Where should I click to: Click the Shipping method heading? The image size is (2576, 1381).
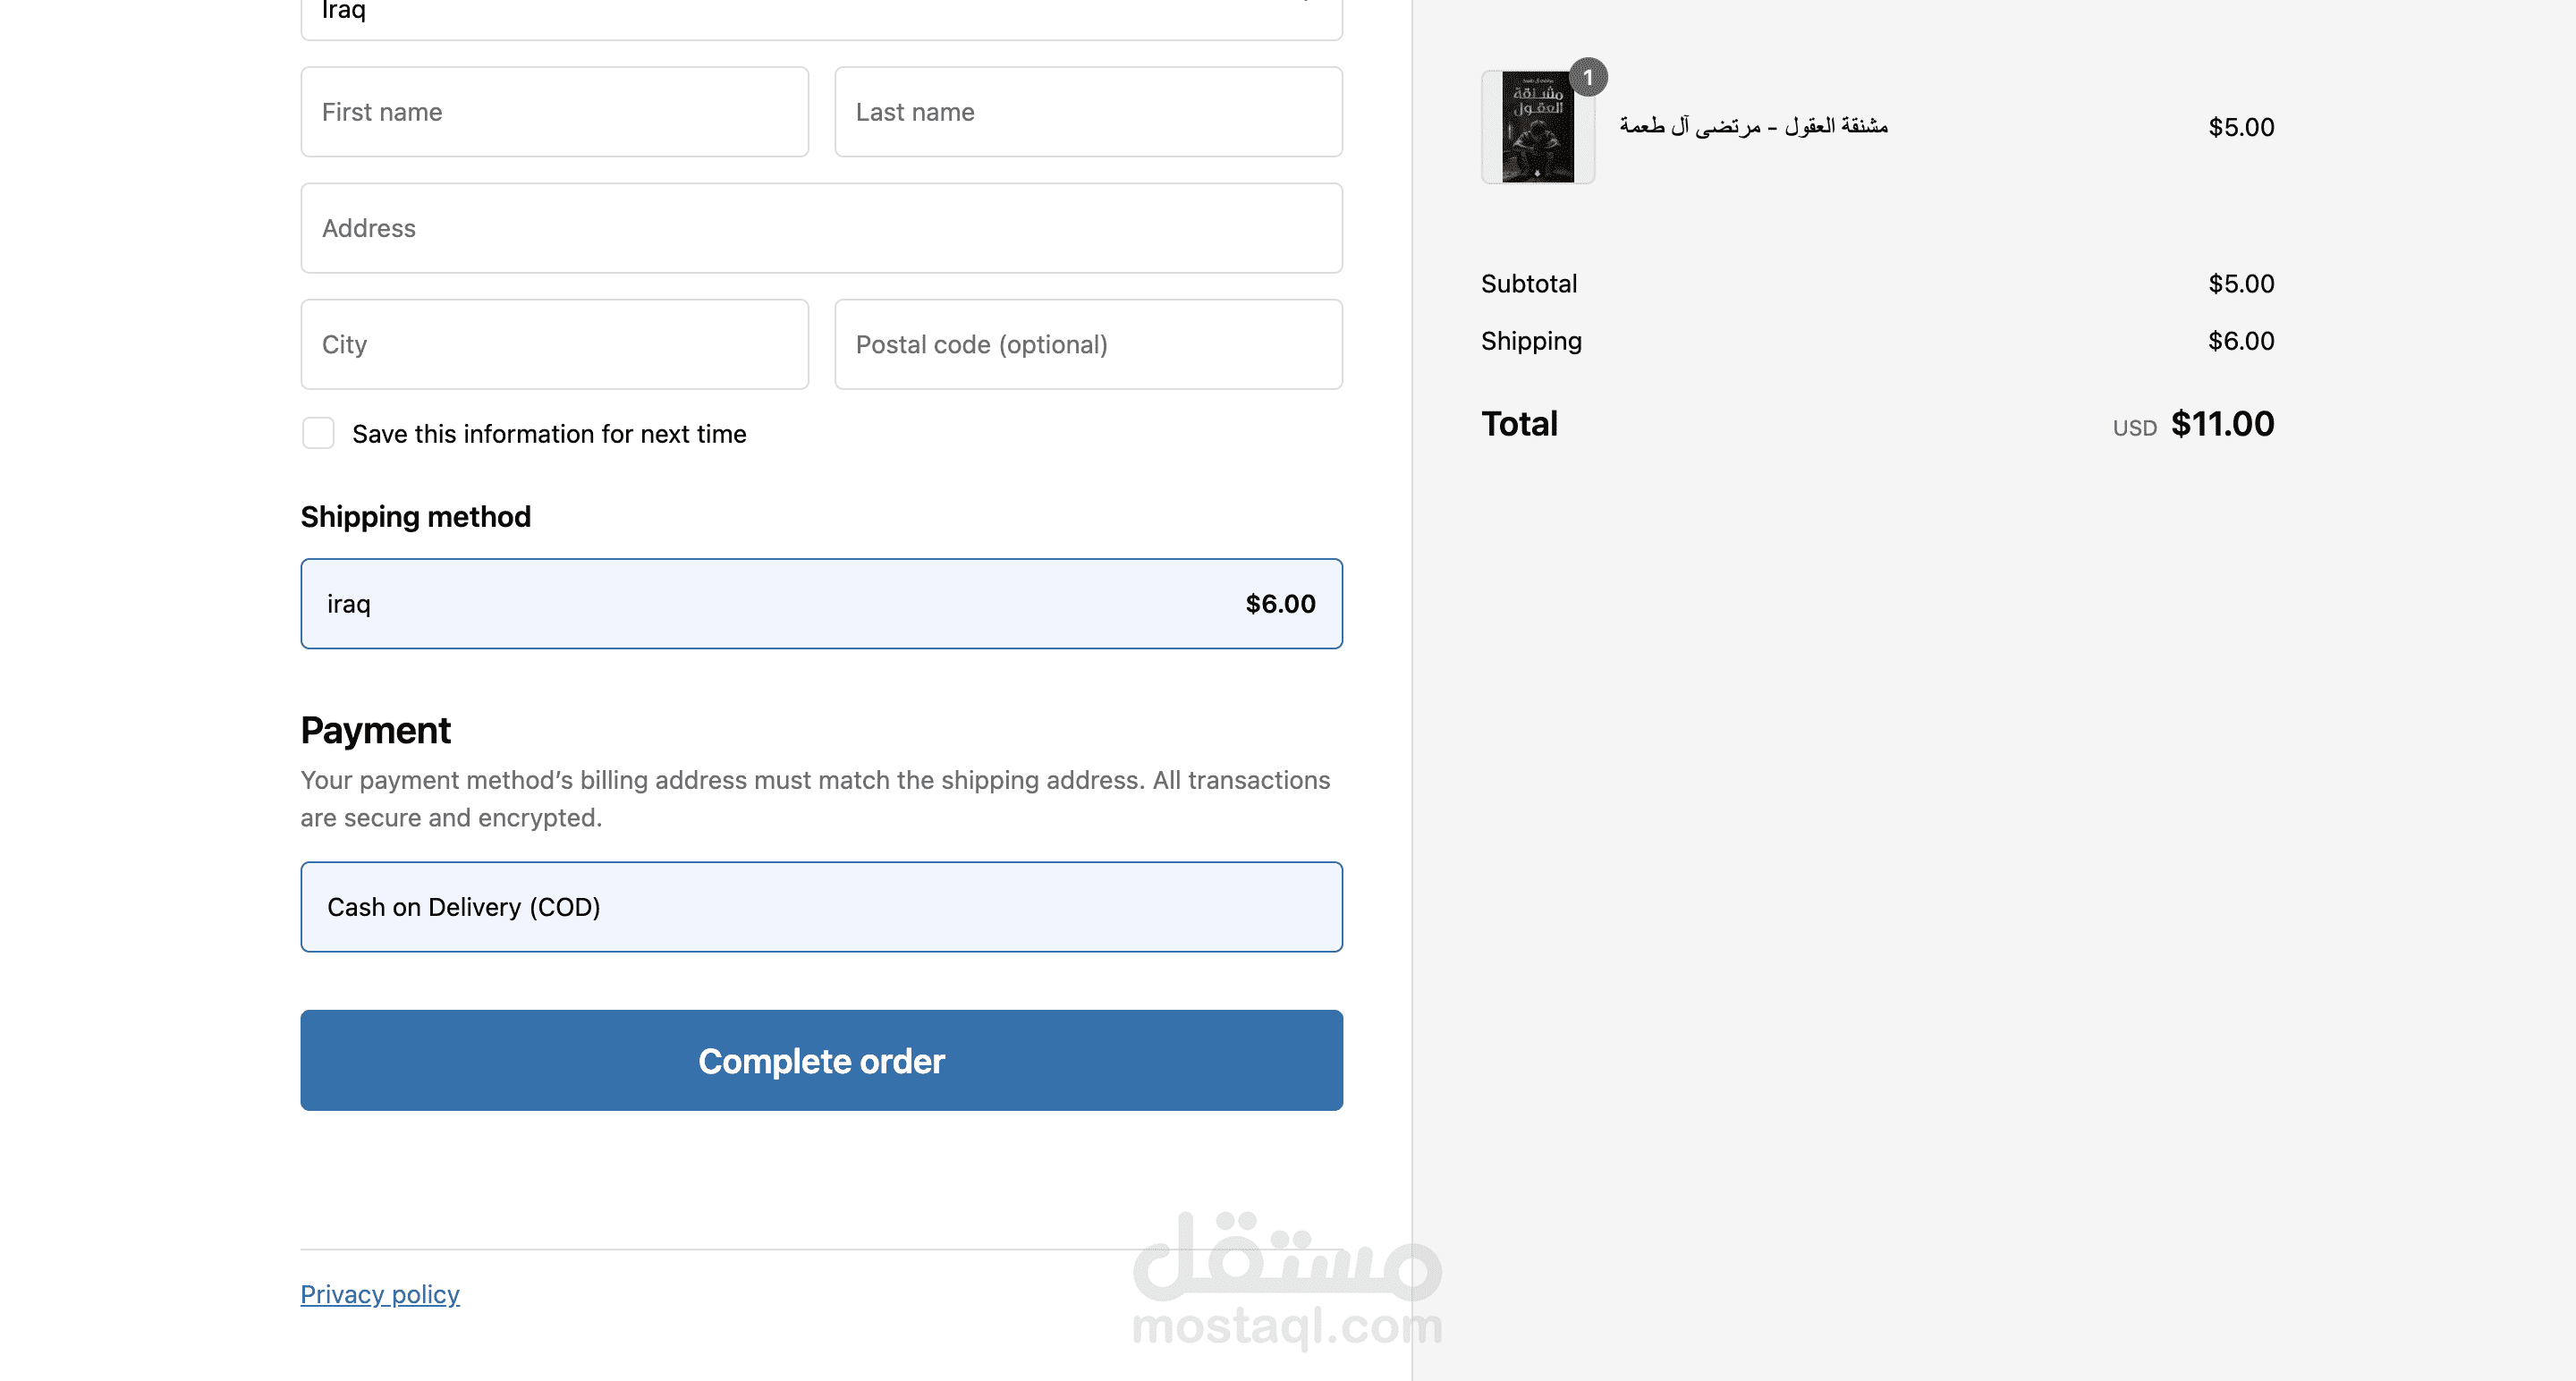416,516
